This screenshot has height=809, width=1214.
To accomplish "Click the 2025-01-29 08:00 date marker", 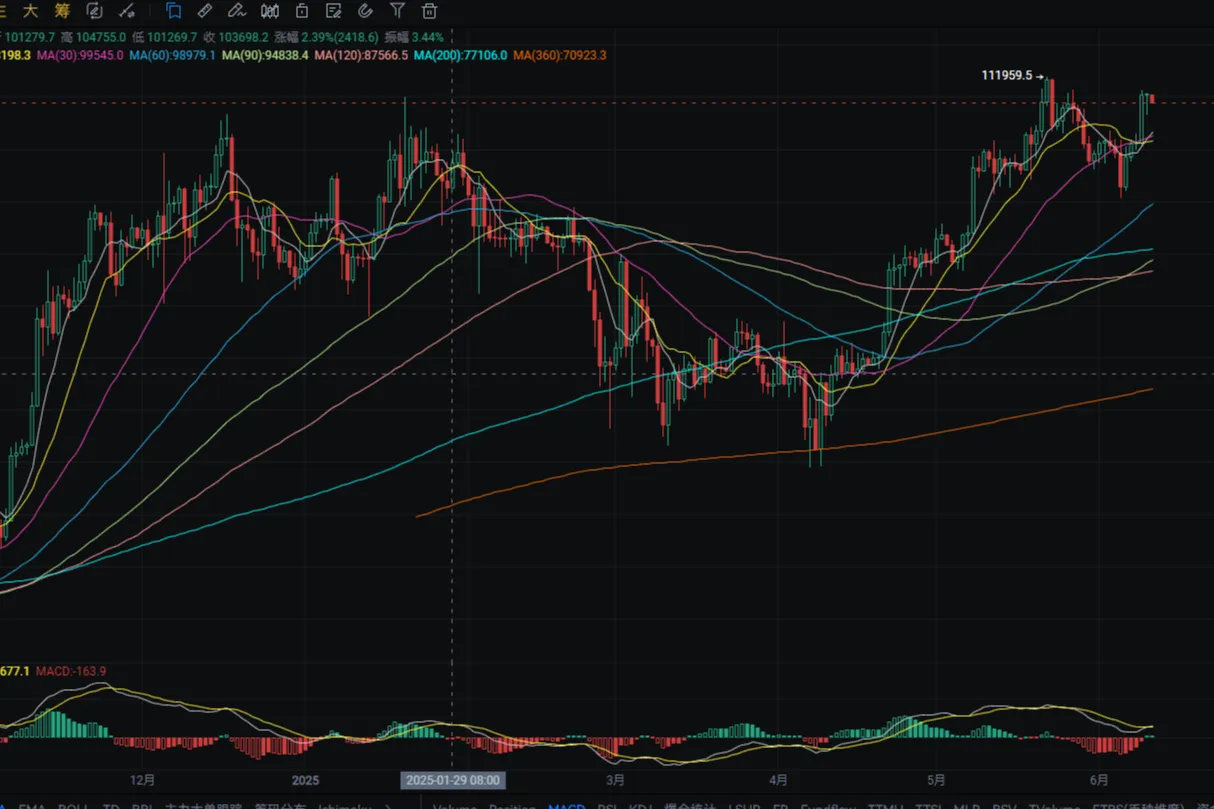I will pyautogui.click(x=453, y=780).
